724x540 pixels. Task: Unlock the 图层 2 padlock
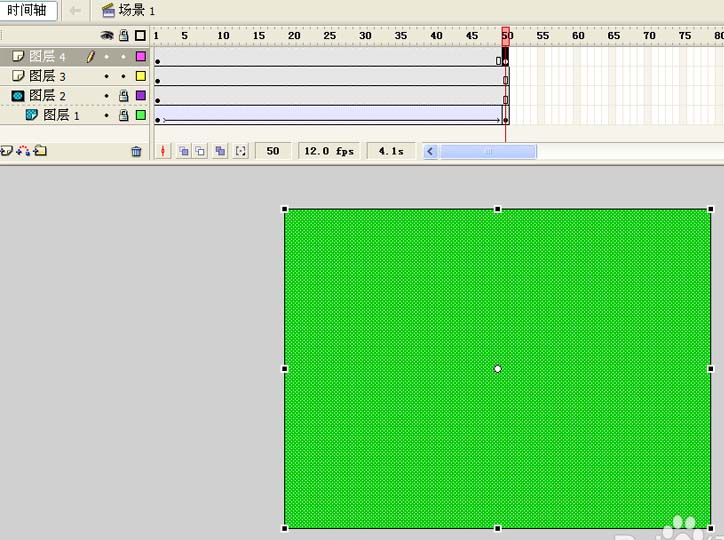click(124, 96)
